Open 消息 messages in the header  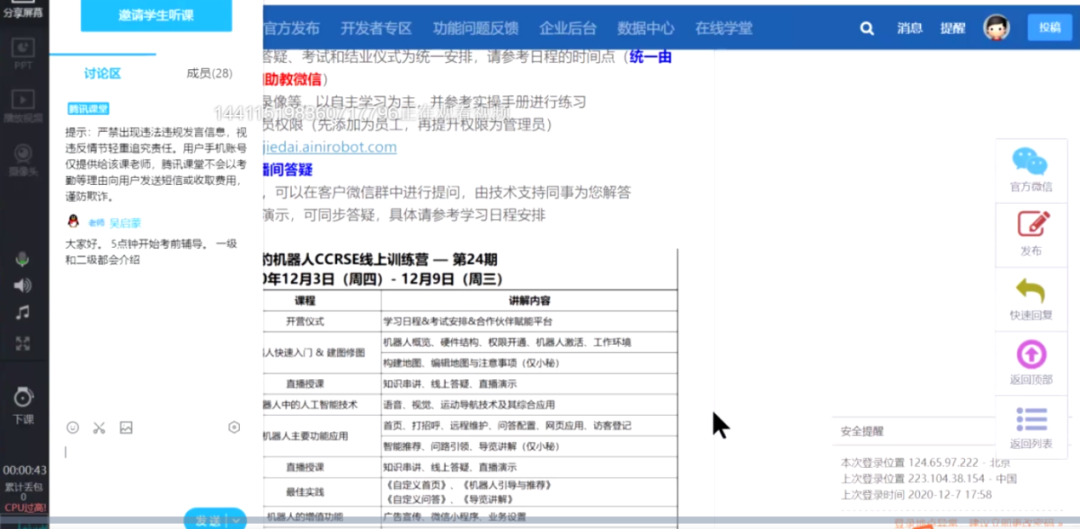909,28
